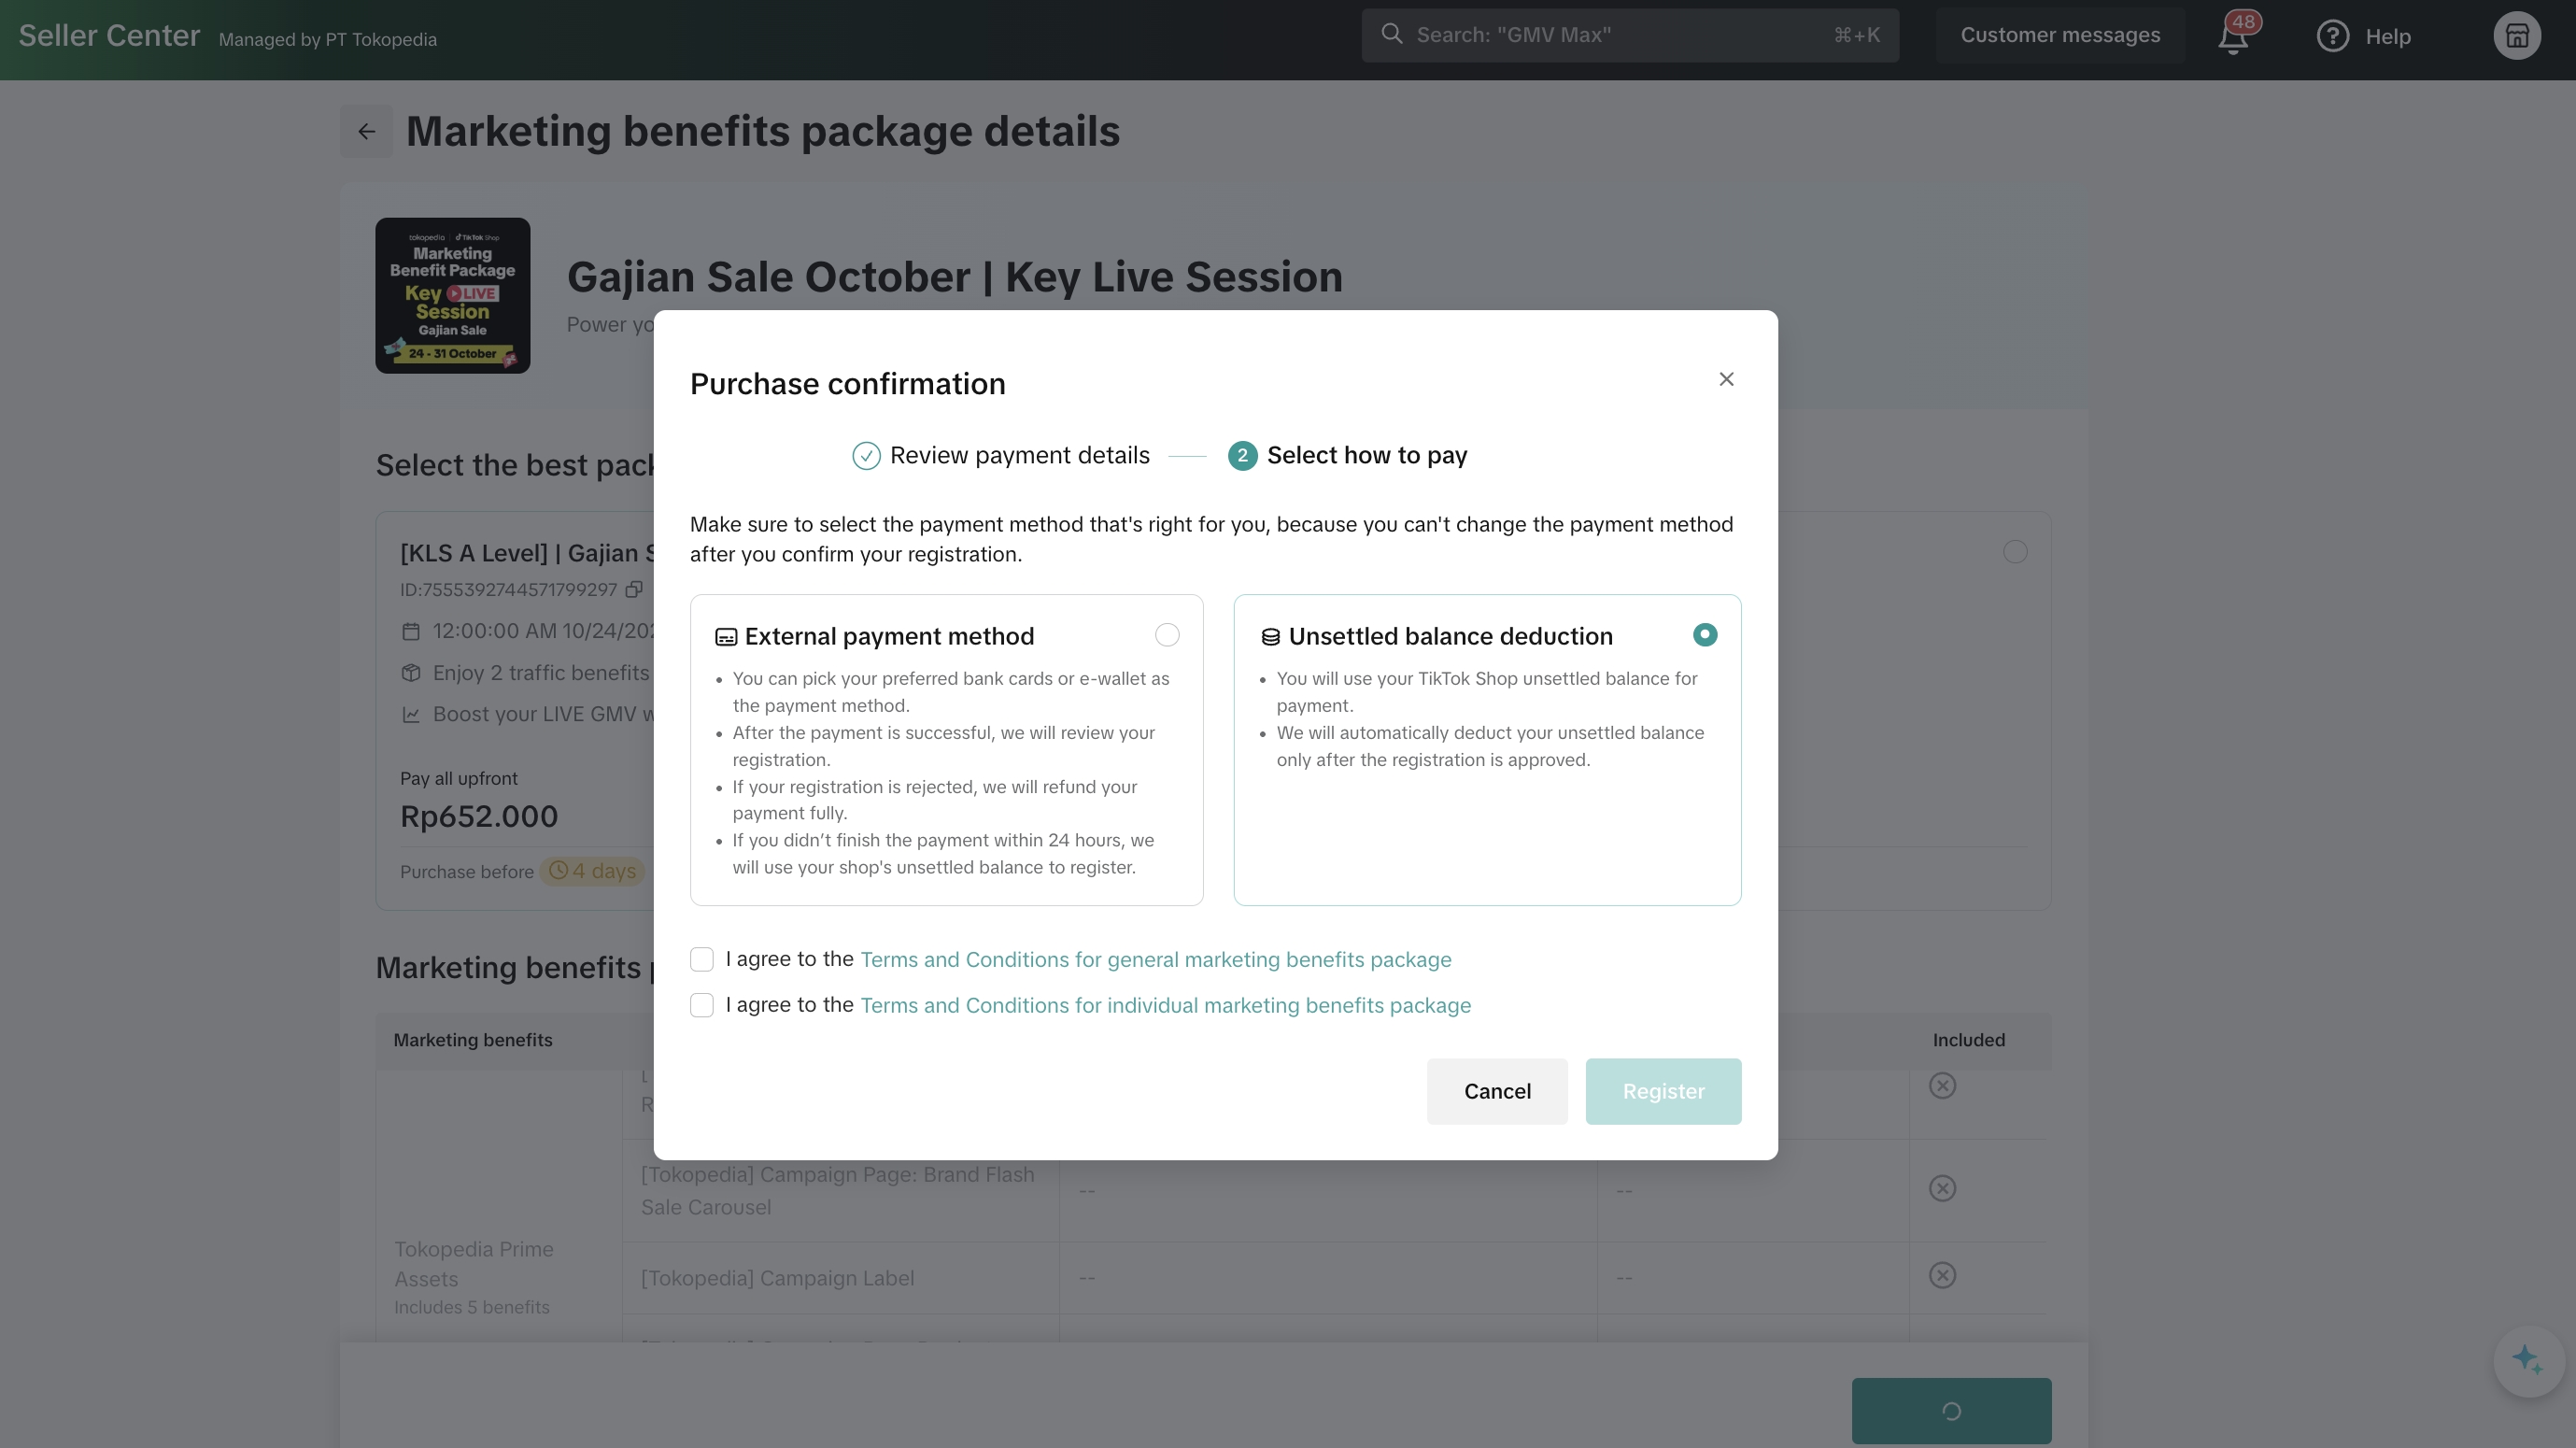Copy the package ID with copy icon
Screen dimensions: 2576x1448
click(634, 590)
